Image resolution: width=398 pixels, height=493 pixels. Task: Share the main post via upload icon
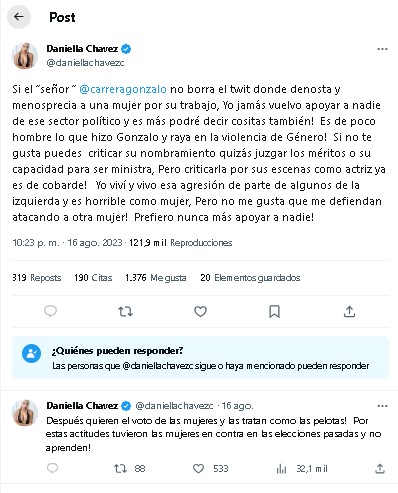(349, 312)
